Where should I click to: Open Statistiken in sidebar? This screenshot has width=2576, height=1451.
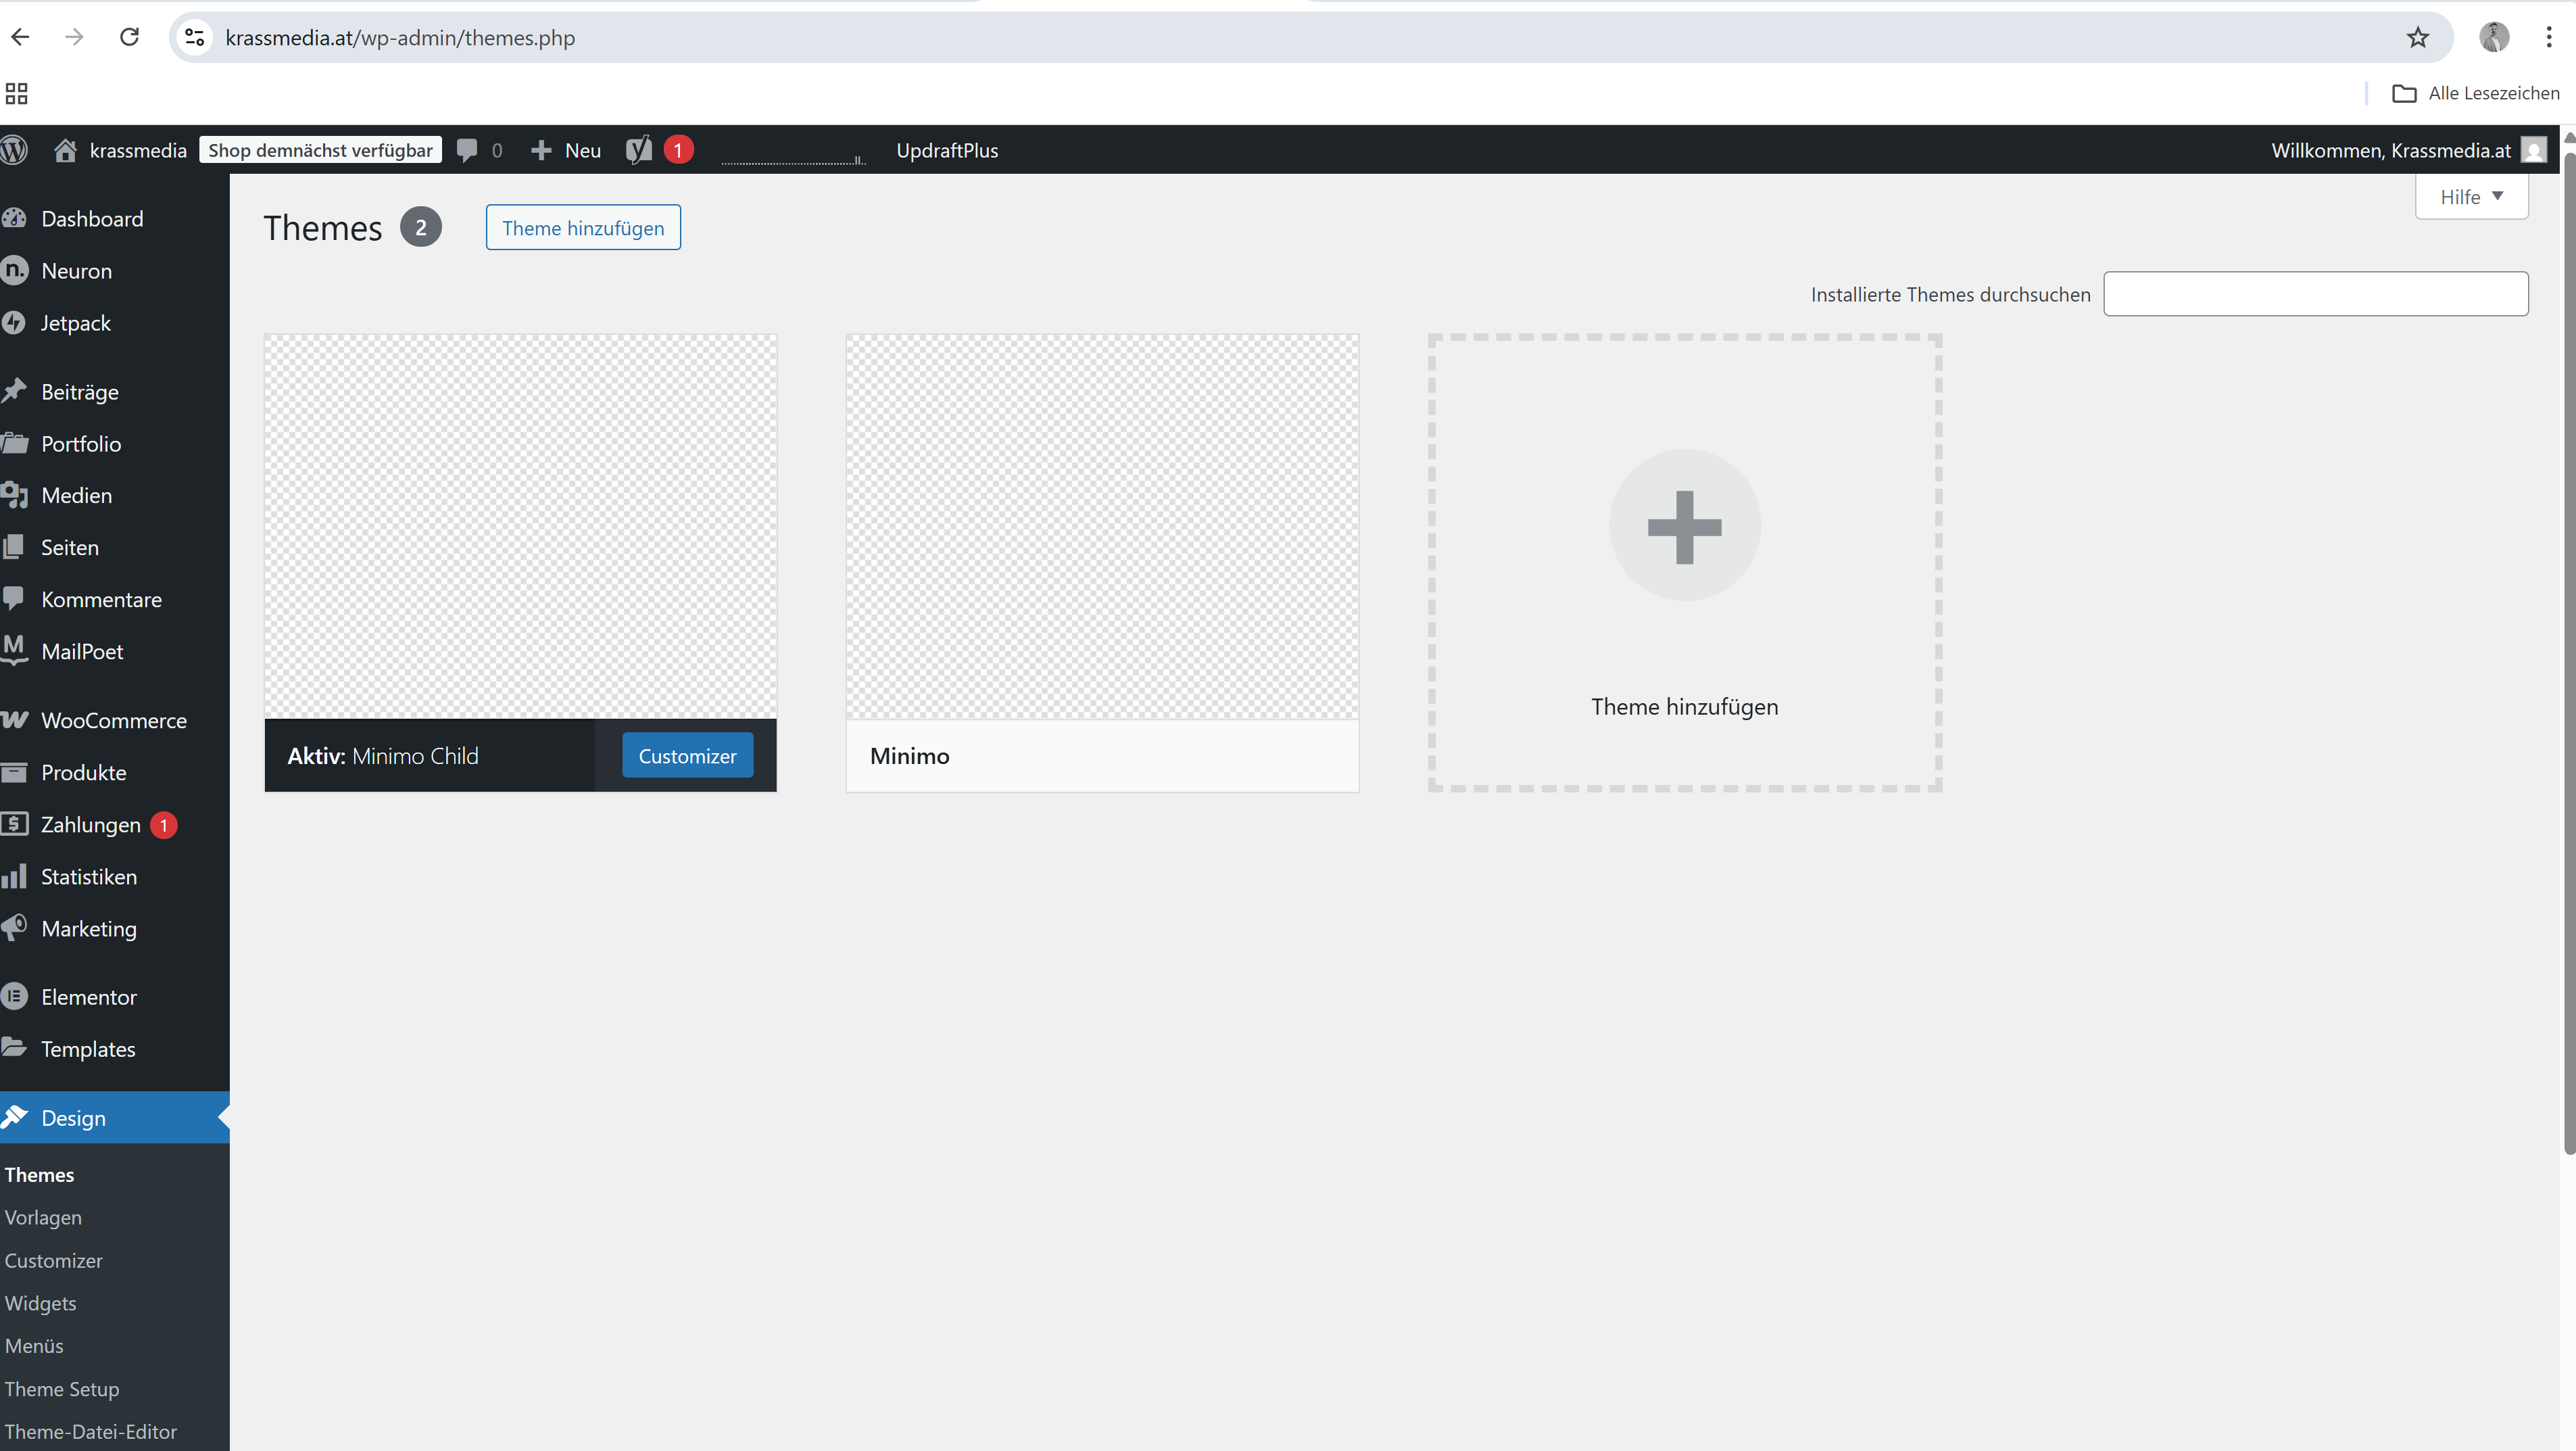click(x=88, y=877)
